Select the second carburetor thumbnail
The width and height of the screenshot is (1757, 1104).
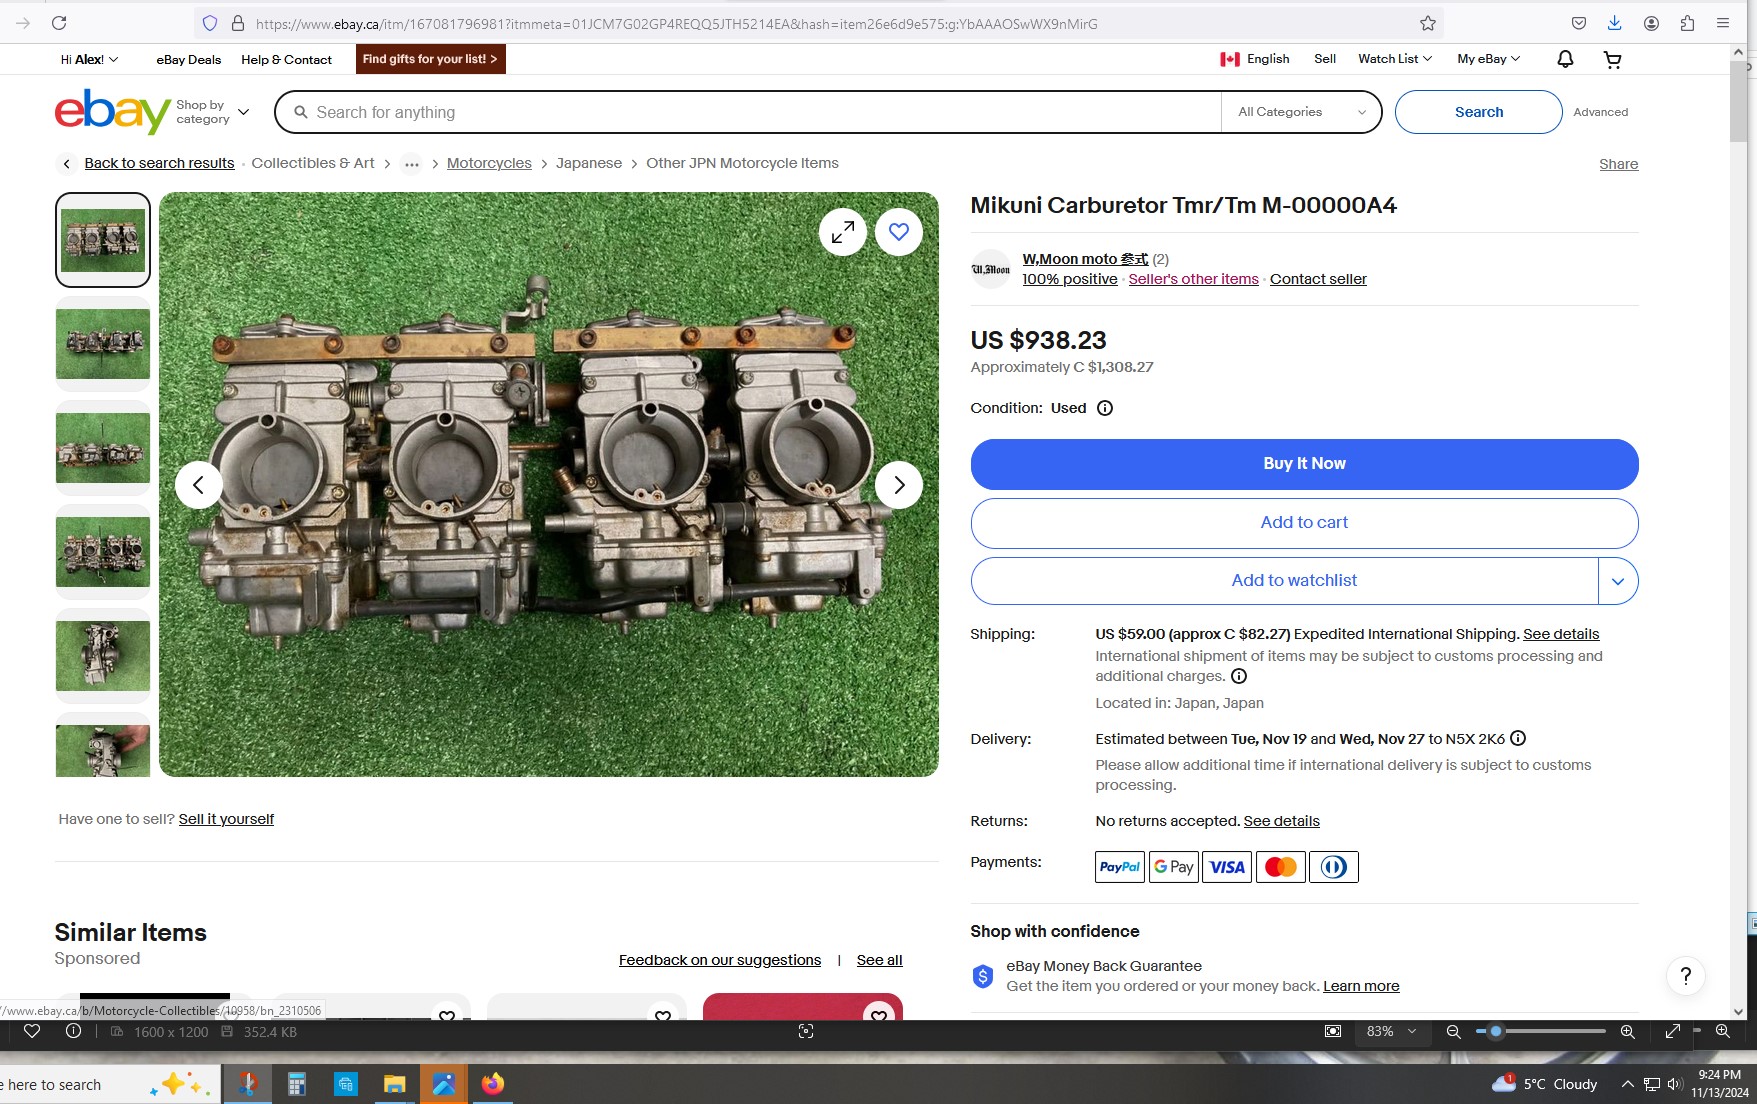103,344
